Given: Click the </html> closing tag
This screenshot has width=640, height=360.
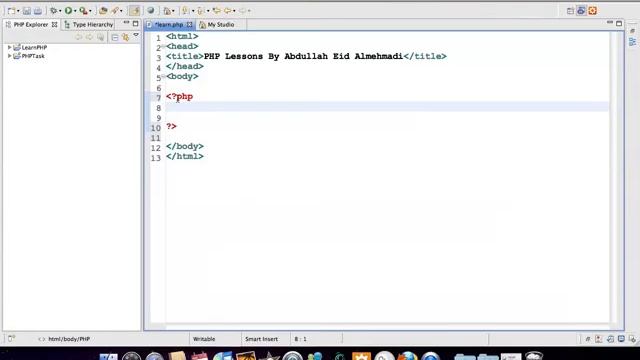Looking at the screenshot, I should pos(184,156).
